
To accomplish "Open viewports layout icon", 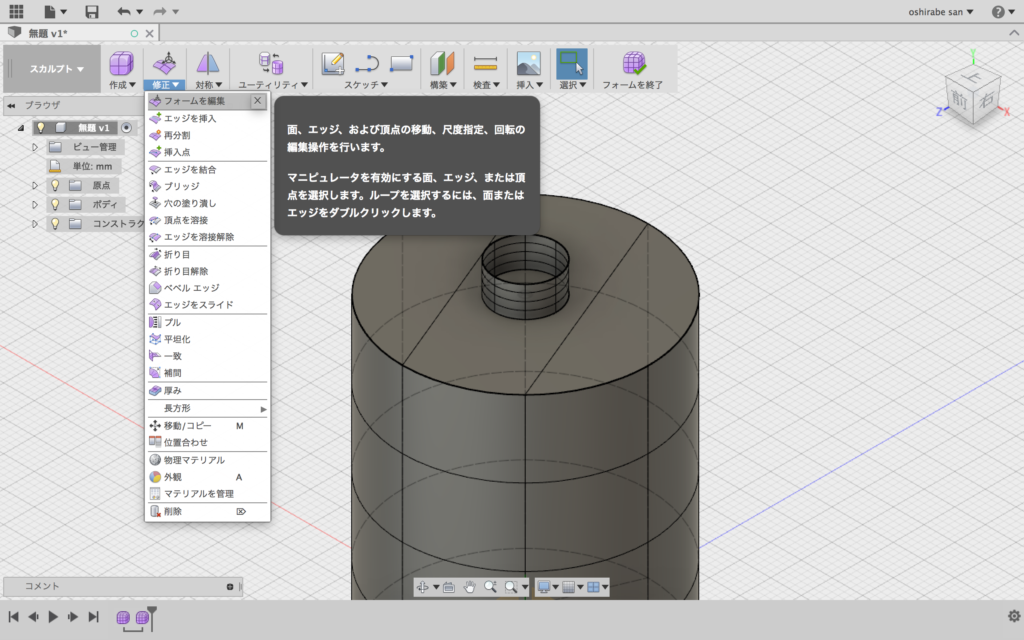I will tap(594, 587).
